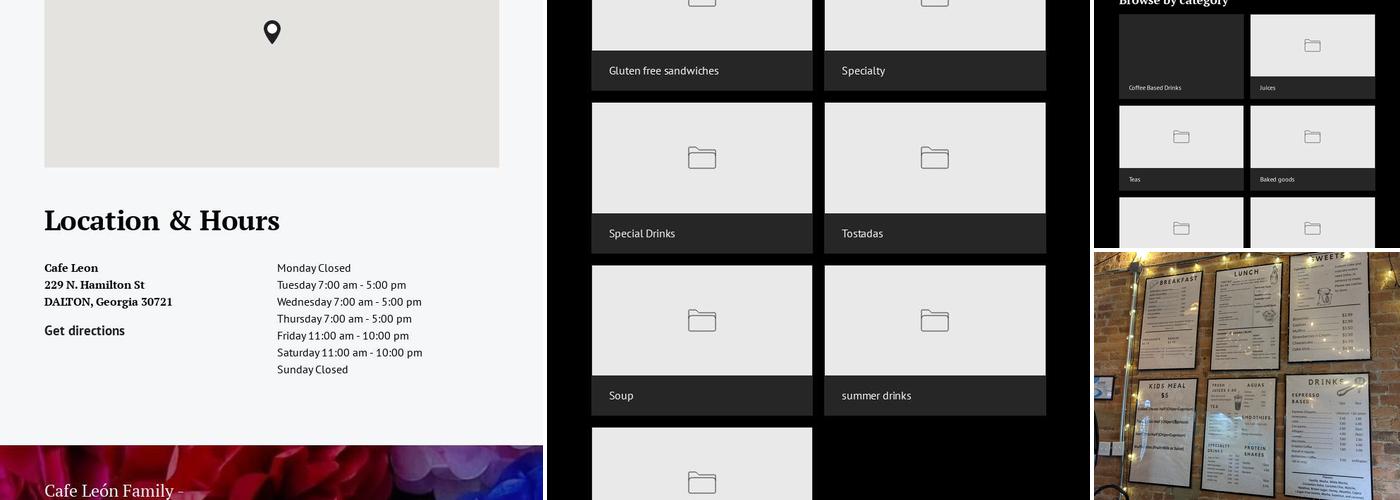This screenshot has height=500, width=1400.
Task: Click the Baked goods label
Action: click(x=1277, y=180)
